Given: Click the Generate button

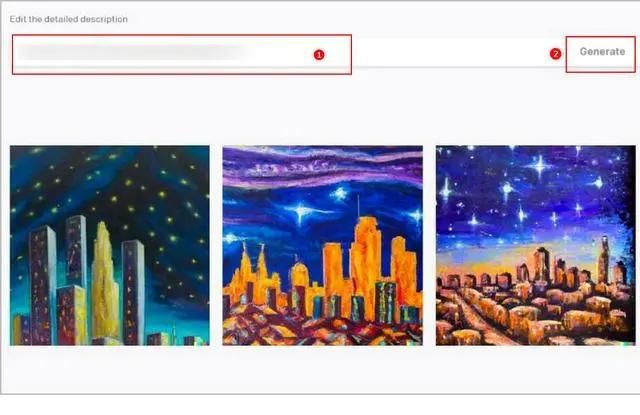Looking at the screenshot, I should (602, 52).
